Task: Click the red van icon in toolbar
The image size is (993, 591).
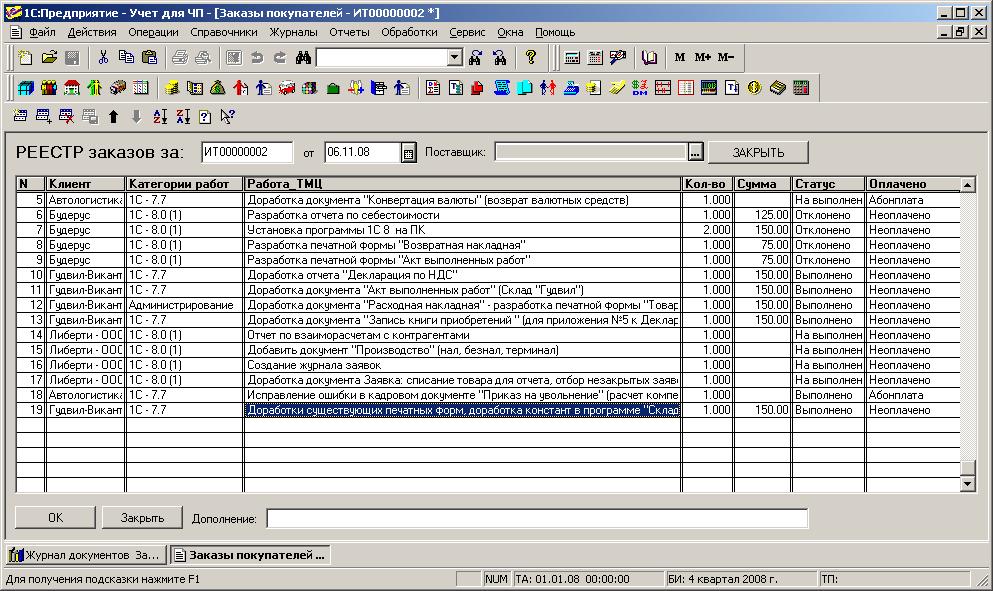Action: pos(286,88)
